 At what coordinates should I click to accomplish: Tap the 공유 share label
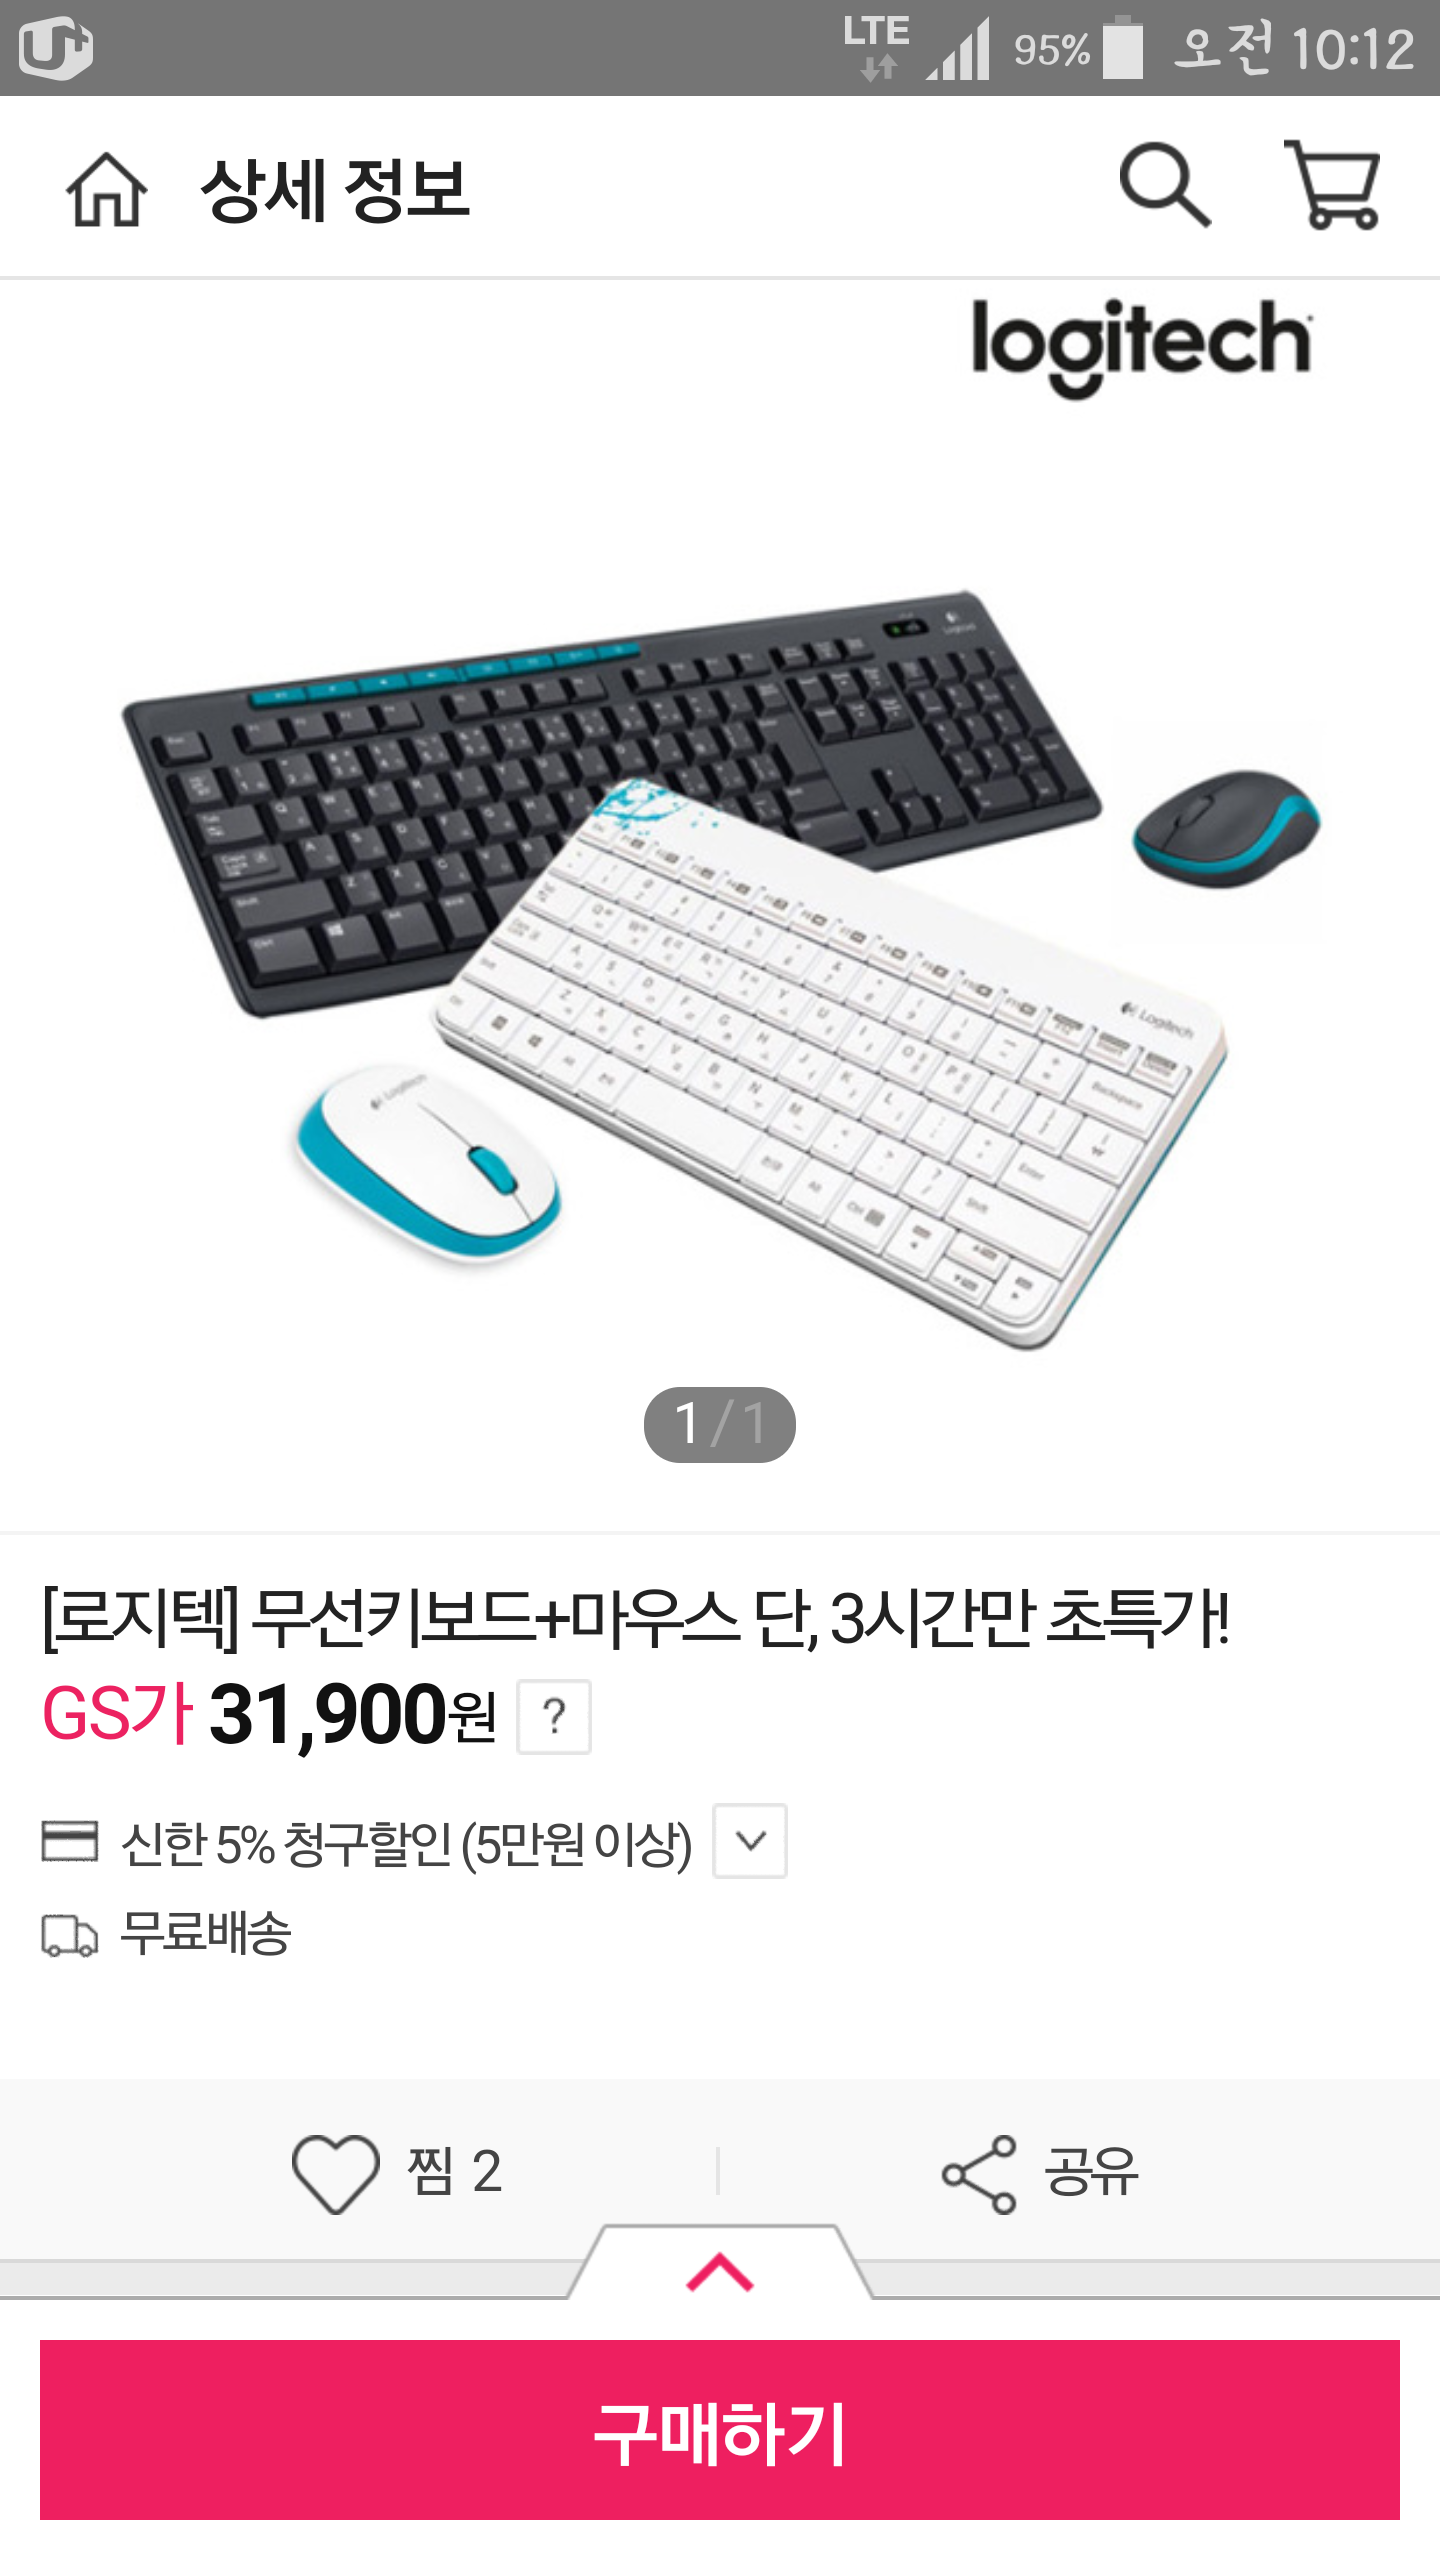(1091, 2172)
